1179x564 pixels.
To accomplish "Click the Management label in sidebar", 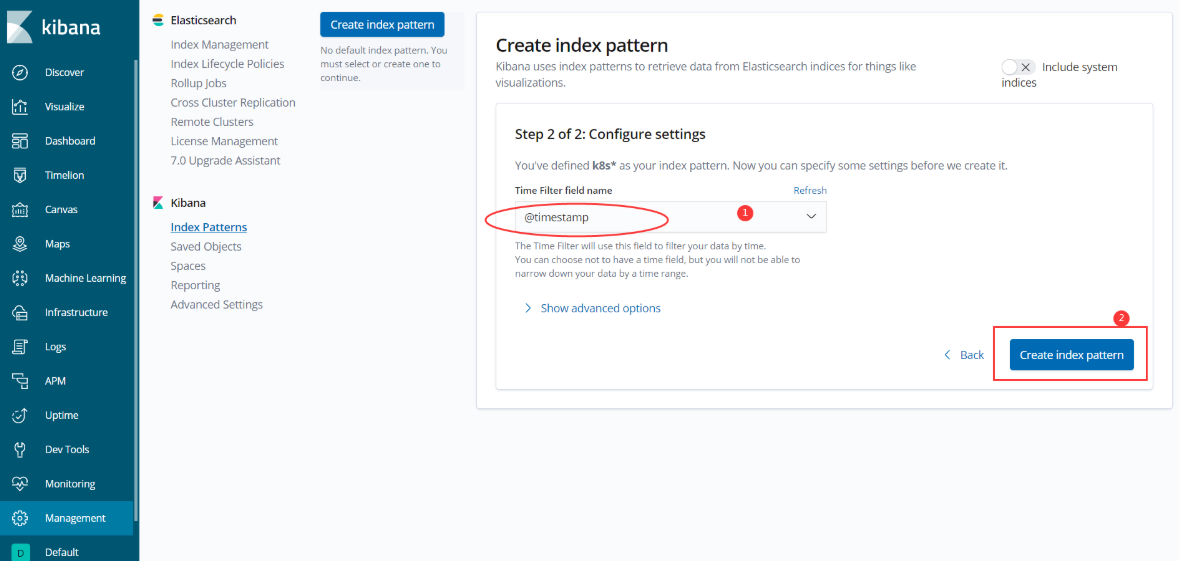I will 75,518.
